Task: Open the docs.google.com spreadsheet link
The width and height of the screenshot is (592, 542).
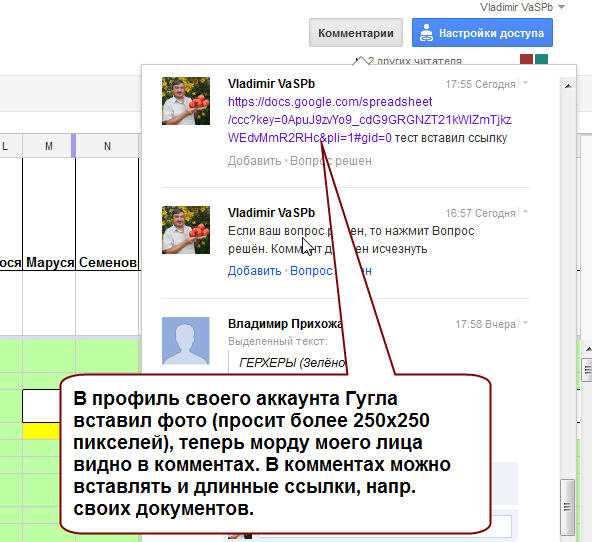Action: 369,120
